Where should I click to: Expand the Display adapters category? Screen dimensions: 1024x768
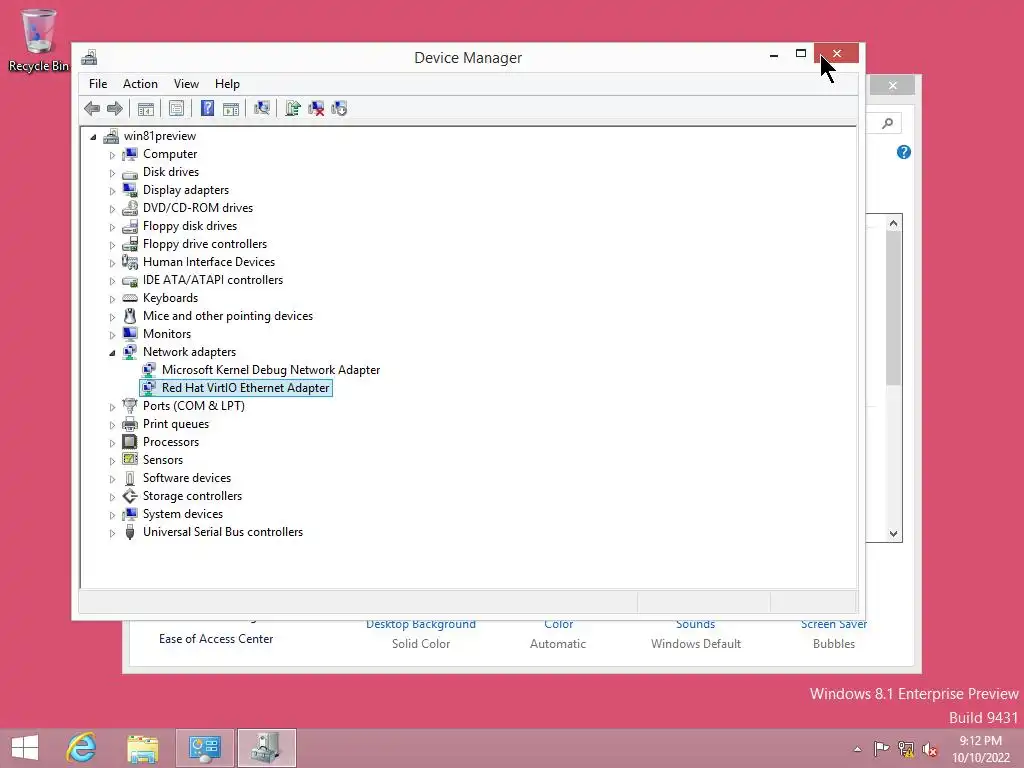112,191
